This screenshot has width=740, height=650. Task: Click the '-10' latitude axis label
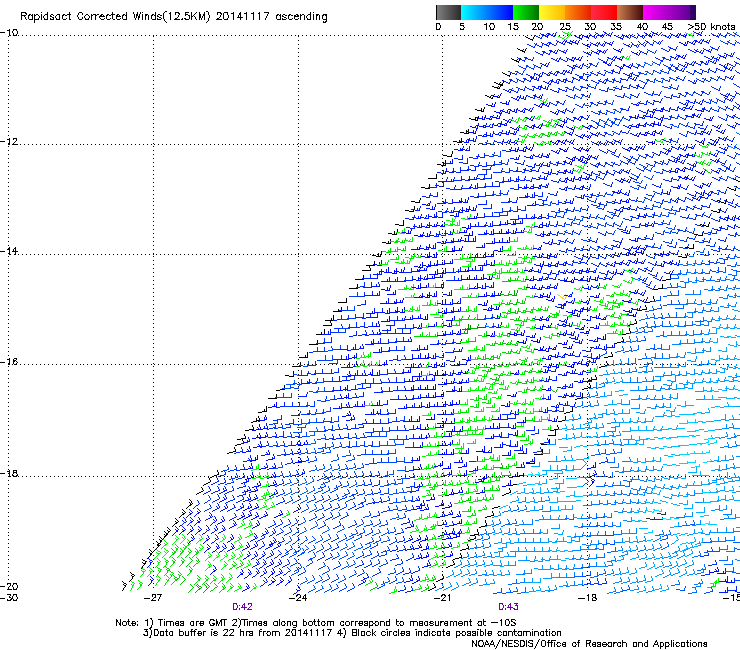[9, 33]
